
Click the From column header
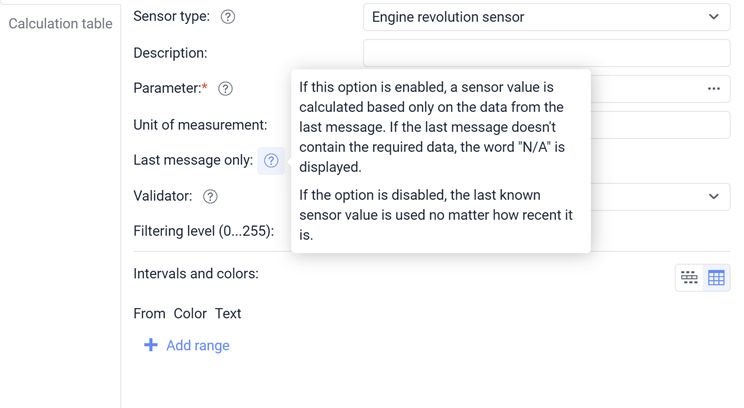[x=149, y=313]
